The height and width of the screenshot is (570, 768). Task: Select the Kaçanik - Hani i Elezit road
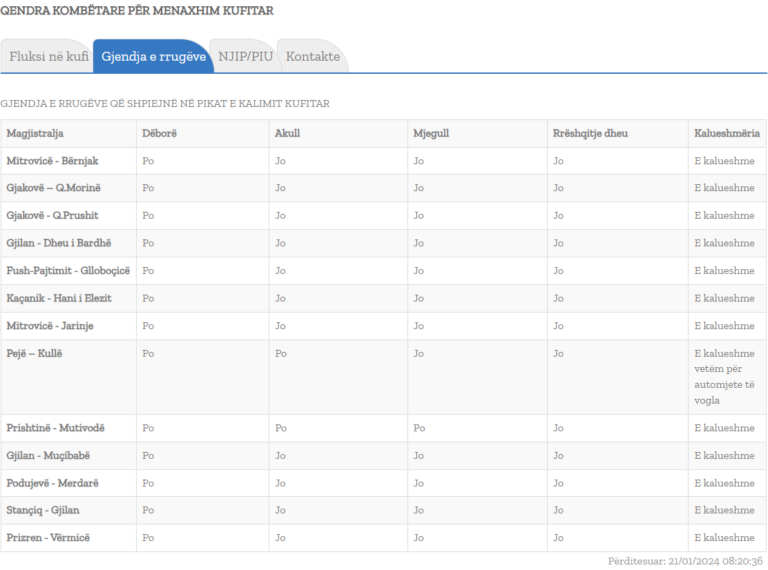(58, 298)
